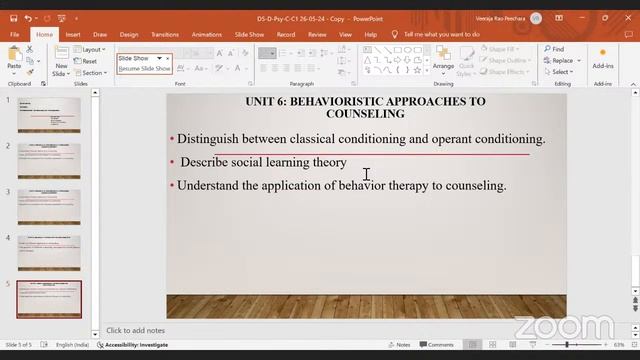Select the text box shape icon
Viewport: 640px width, 360px height.
point(367,50)
